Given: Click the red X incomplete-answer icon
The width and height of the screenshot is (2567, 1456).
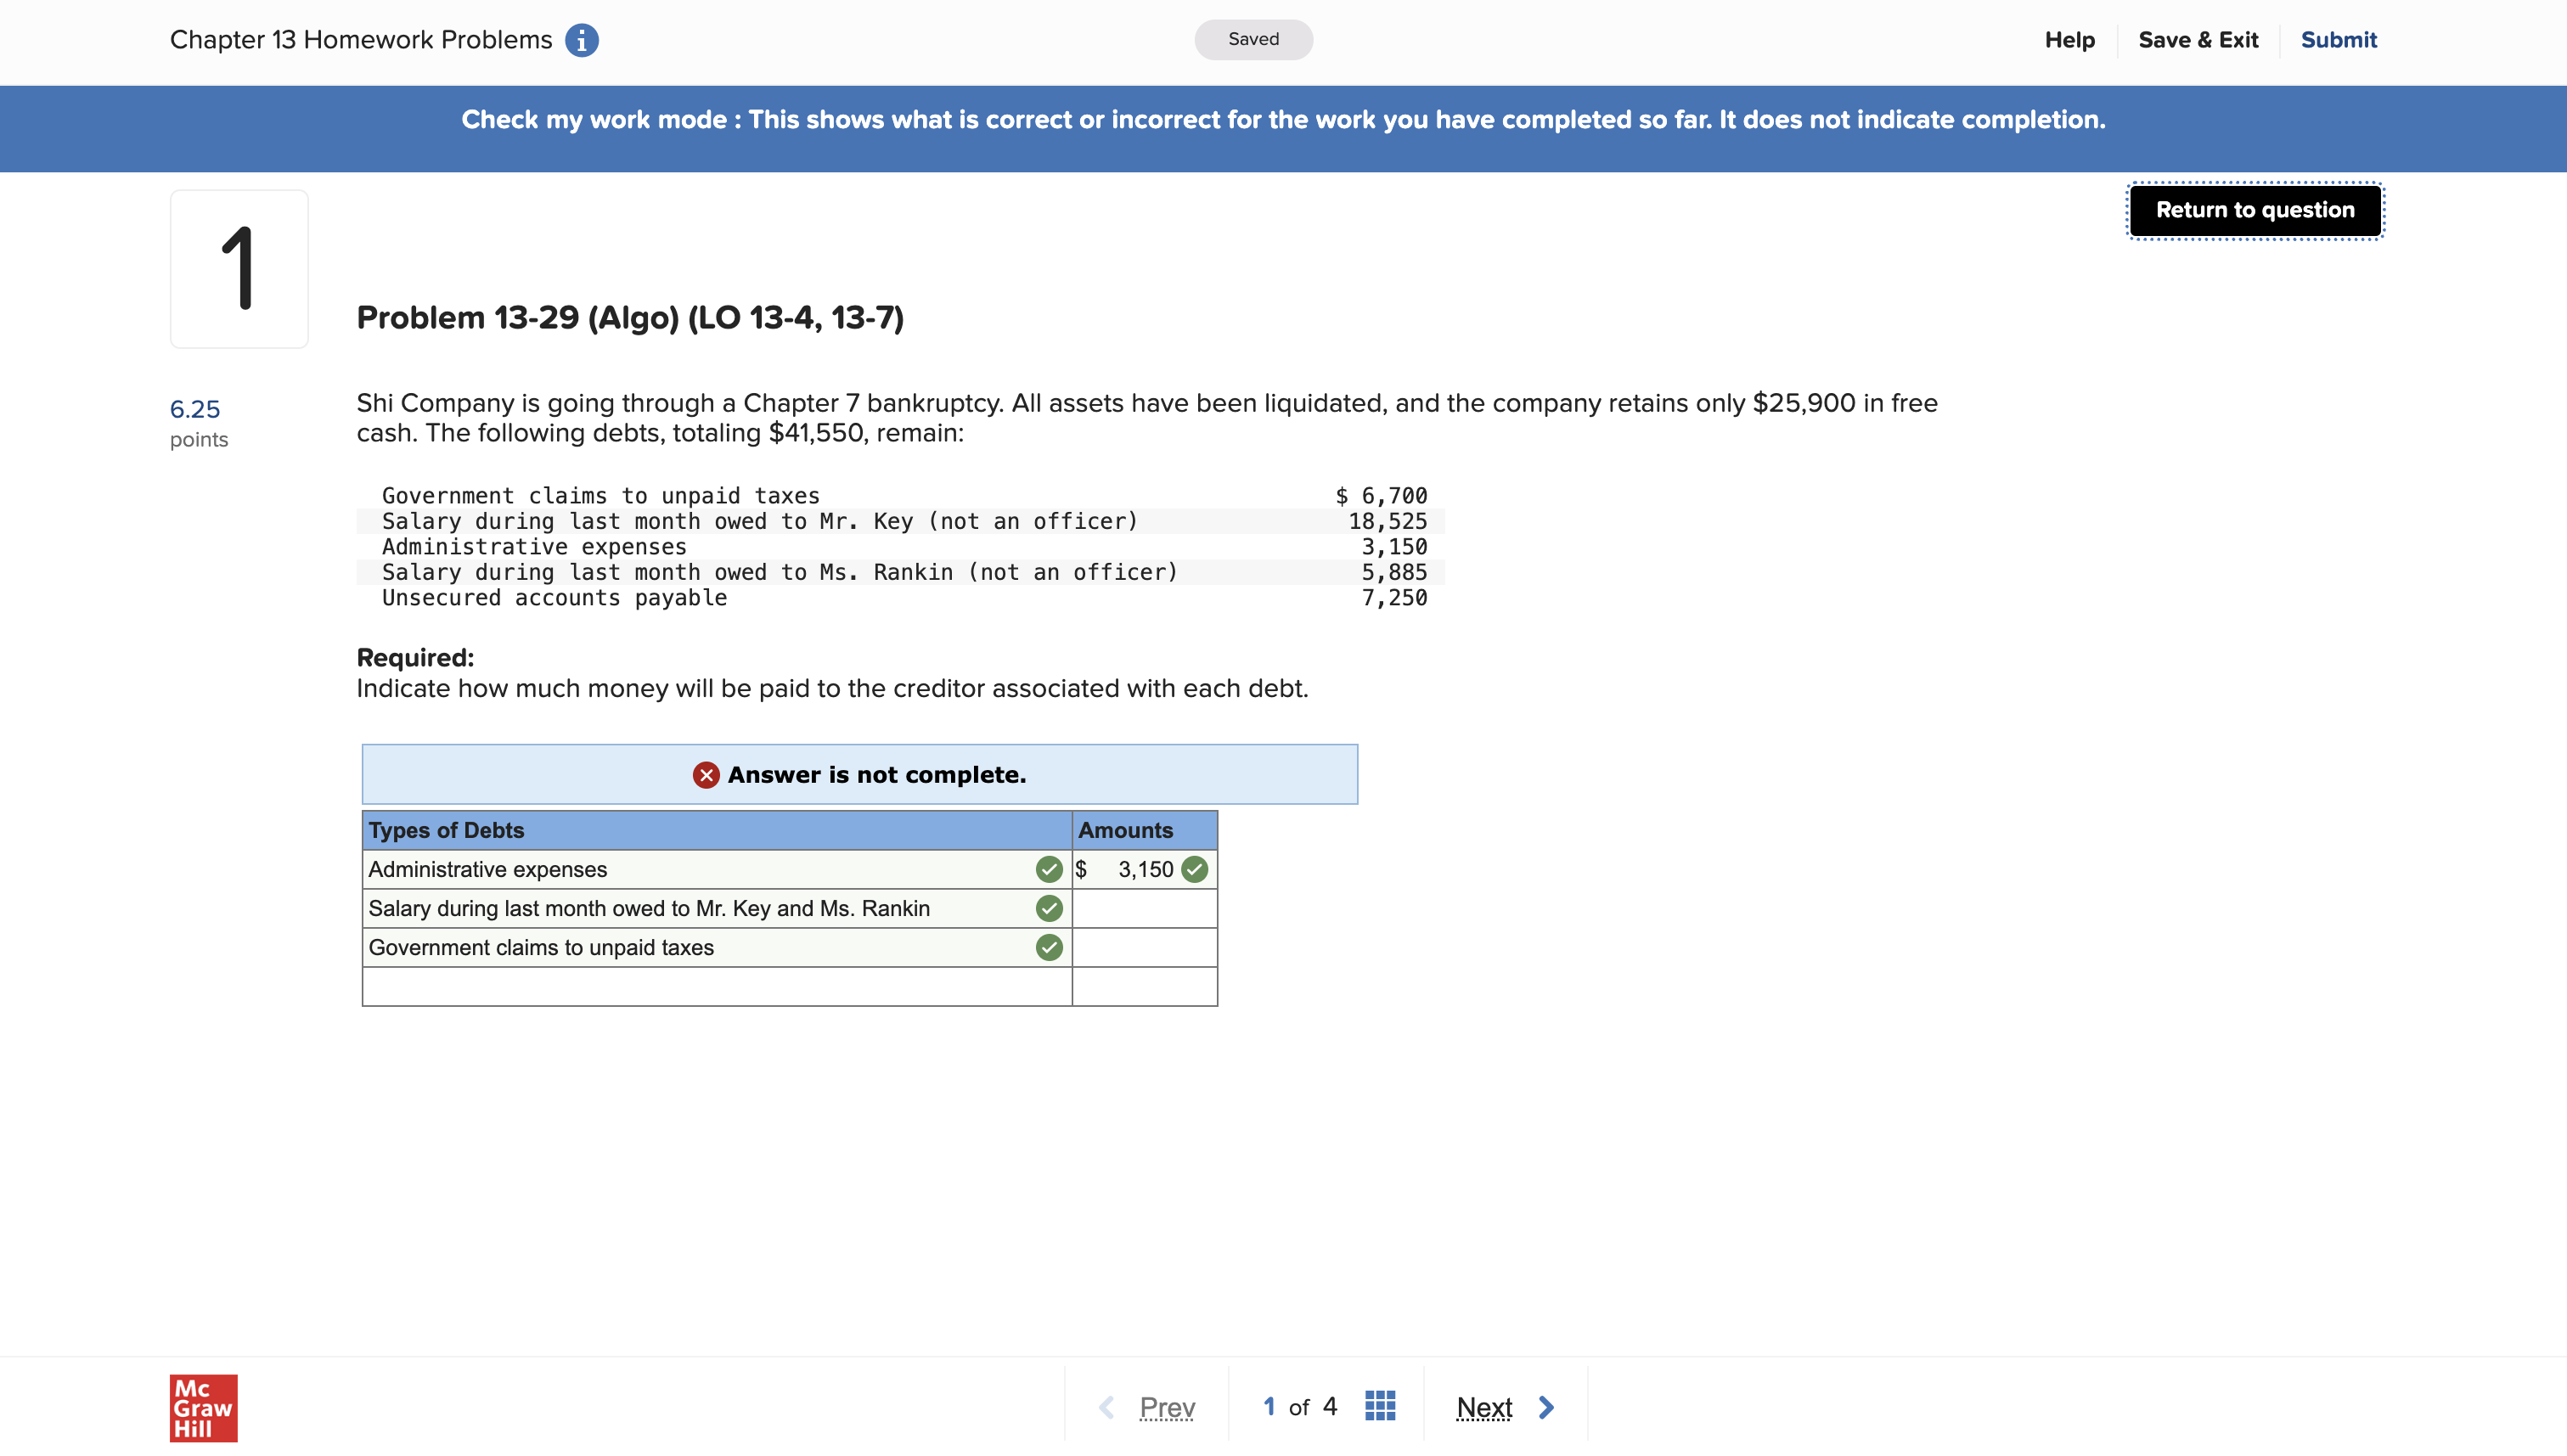Looking at the screenshot, I should [x=706, y=775].
